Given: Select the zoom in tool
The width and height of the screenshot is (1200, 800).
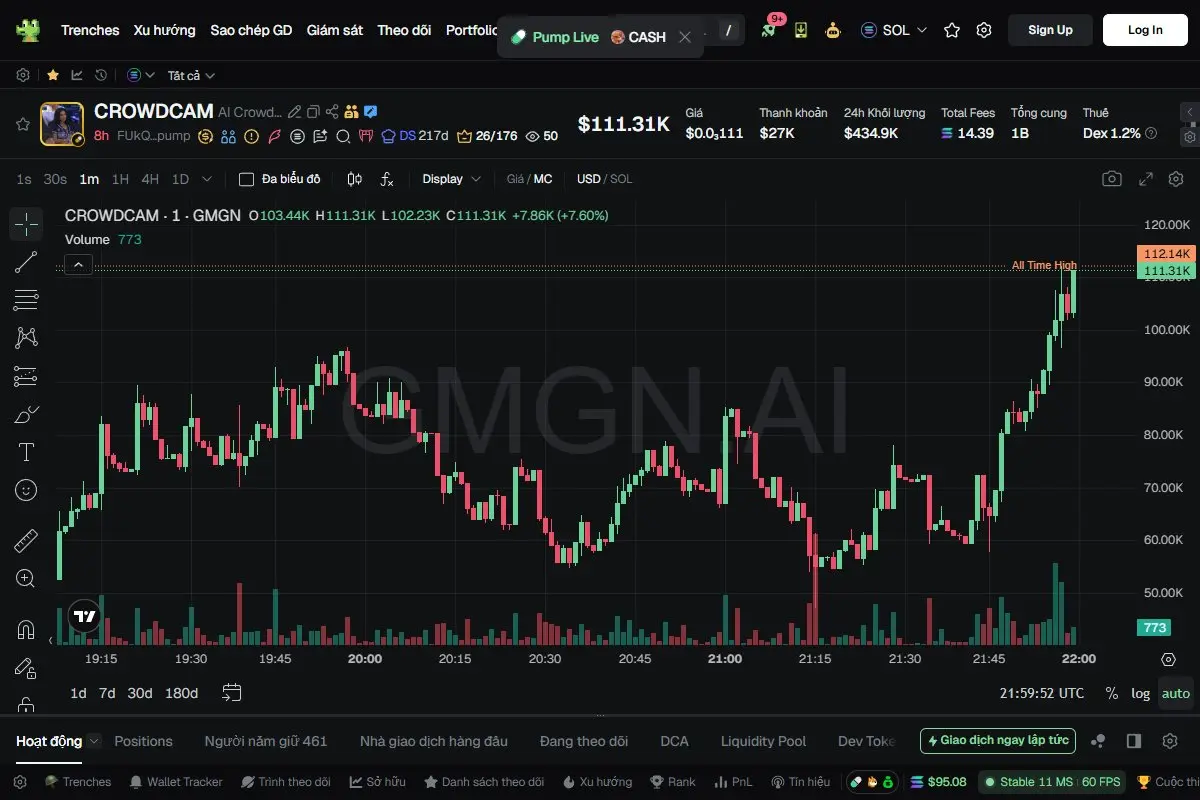Looking at the screenshot, I should pos(26,578).
